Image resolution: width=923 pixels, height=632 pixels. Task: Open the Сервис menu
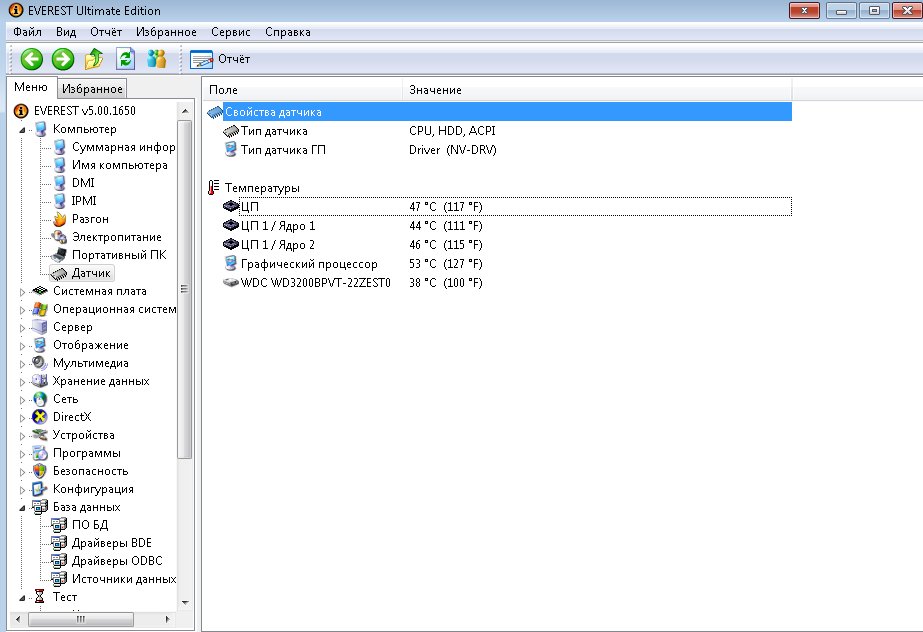click(231, 32)
